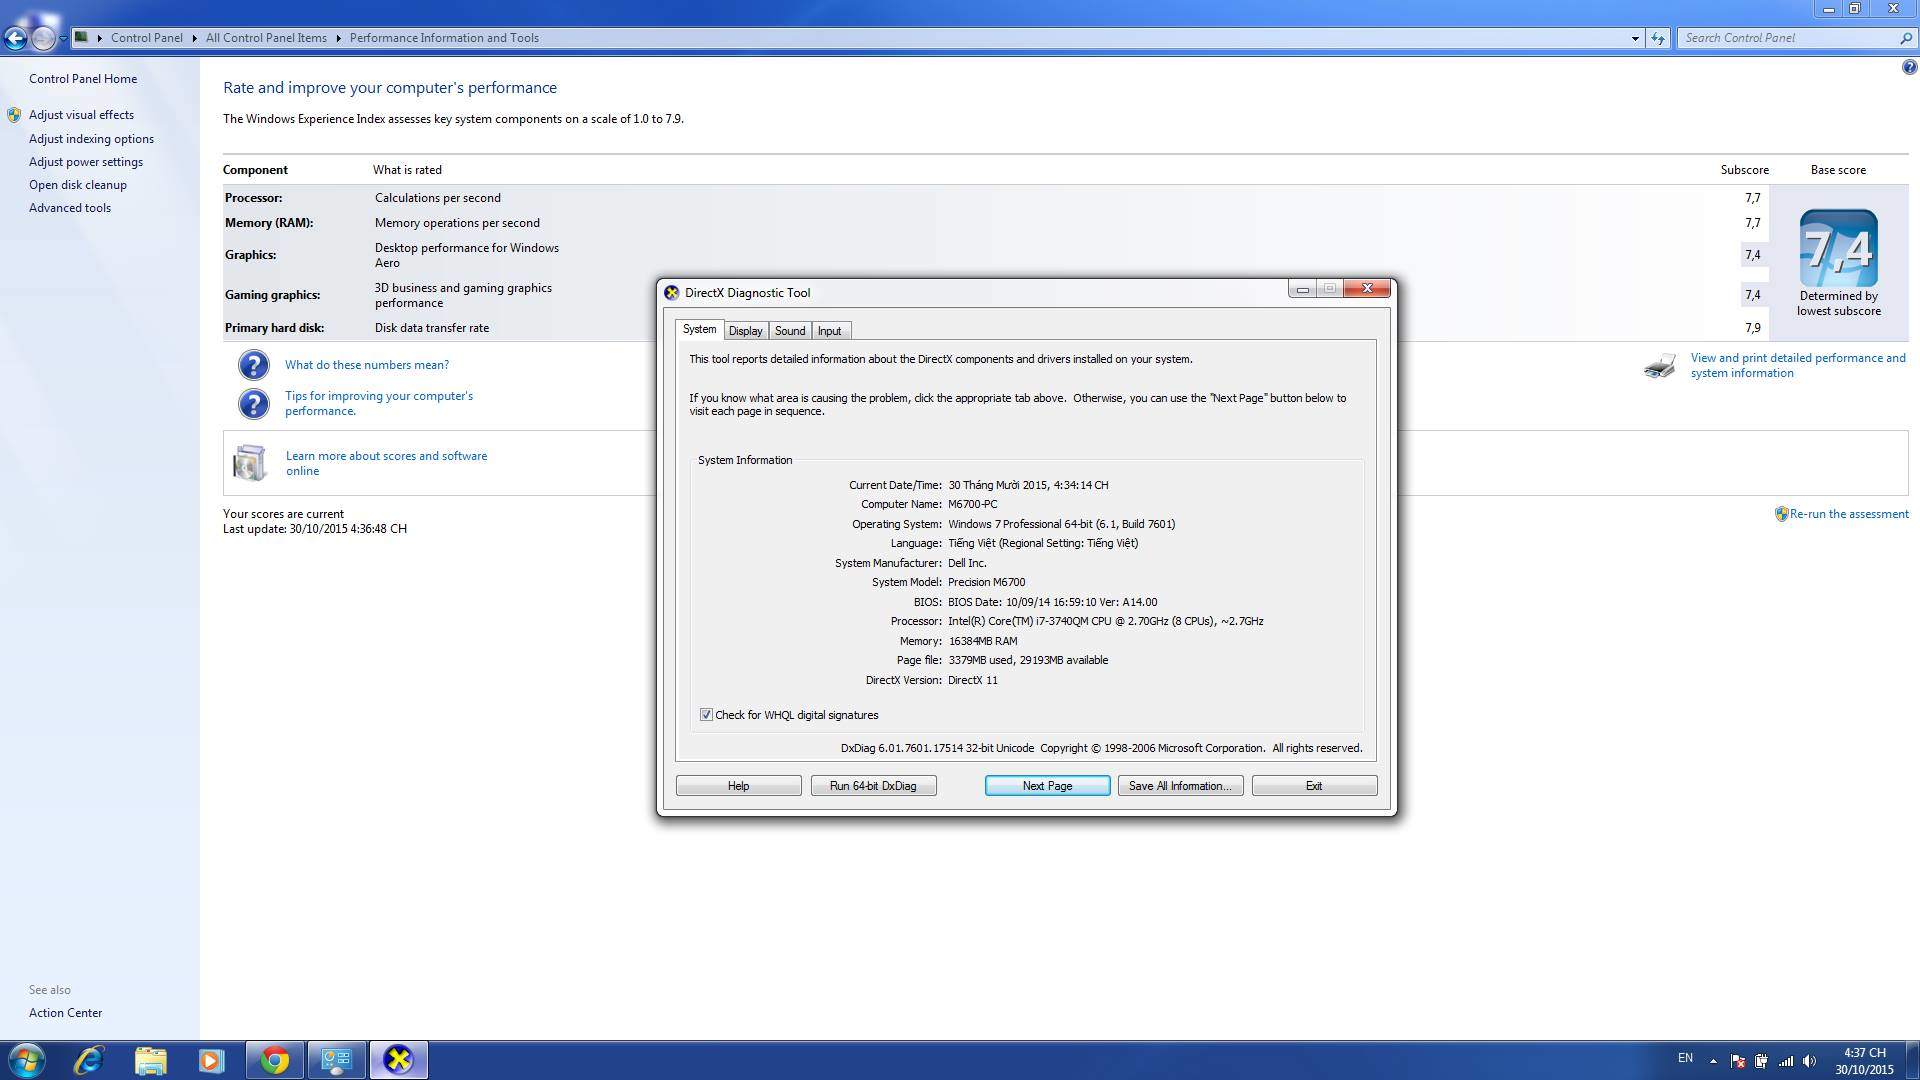
Task: Expand the root arrow before Control Panel breadcrumb
Action: point(99,38)
